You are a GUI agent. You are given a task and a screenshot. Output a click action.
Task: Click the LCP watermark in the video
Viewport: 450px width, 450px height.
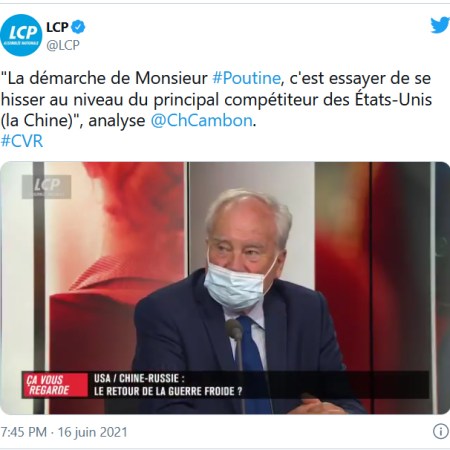[47, 187]
